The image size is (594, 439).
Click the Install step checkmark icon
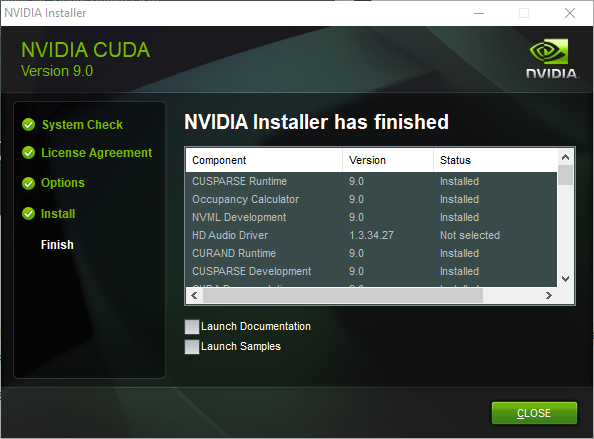coord(28,214)
